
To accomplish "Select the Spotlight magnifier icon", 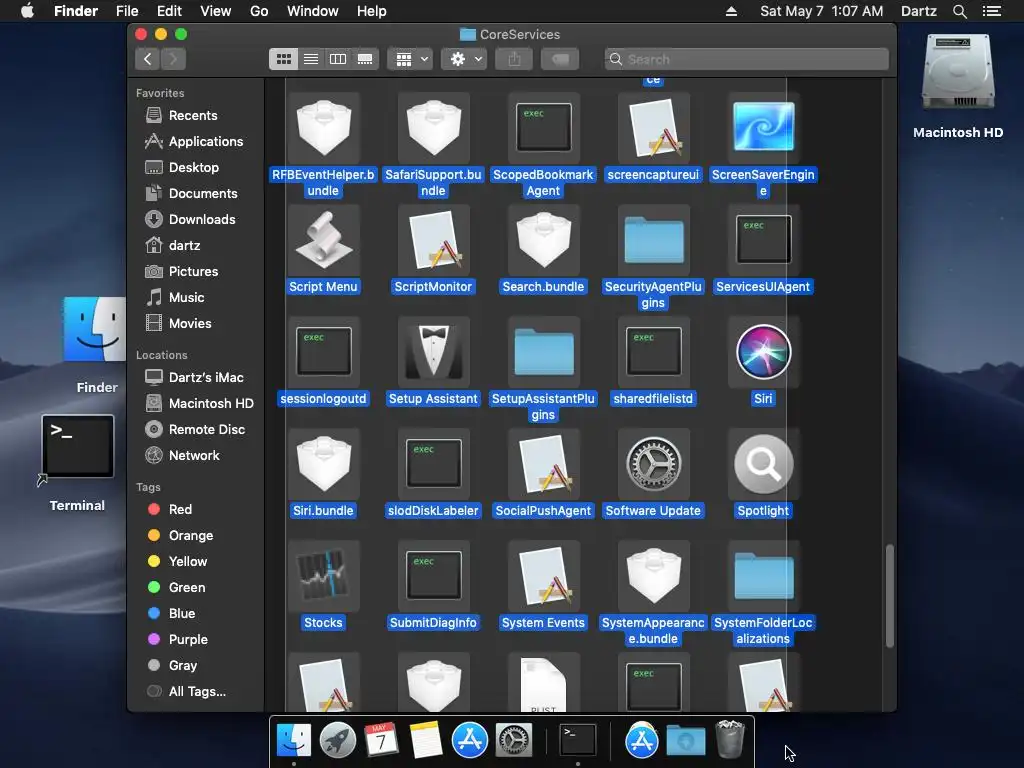I will click(763, 464).
